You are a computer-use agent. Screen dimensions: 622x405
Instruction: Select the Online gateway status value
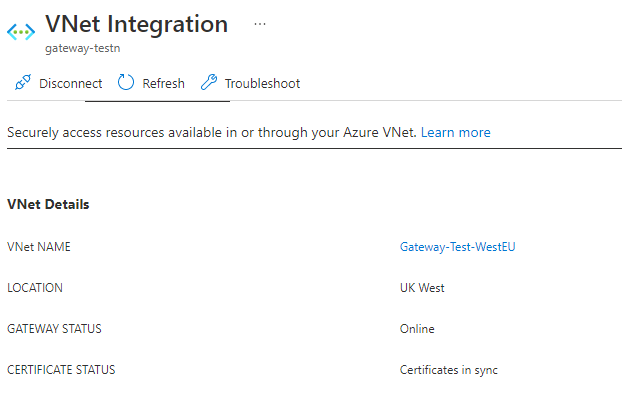[x=417, y=328]
